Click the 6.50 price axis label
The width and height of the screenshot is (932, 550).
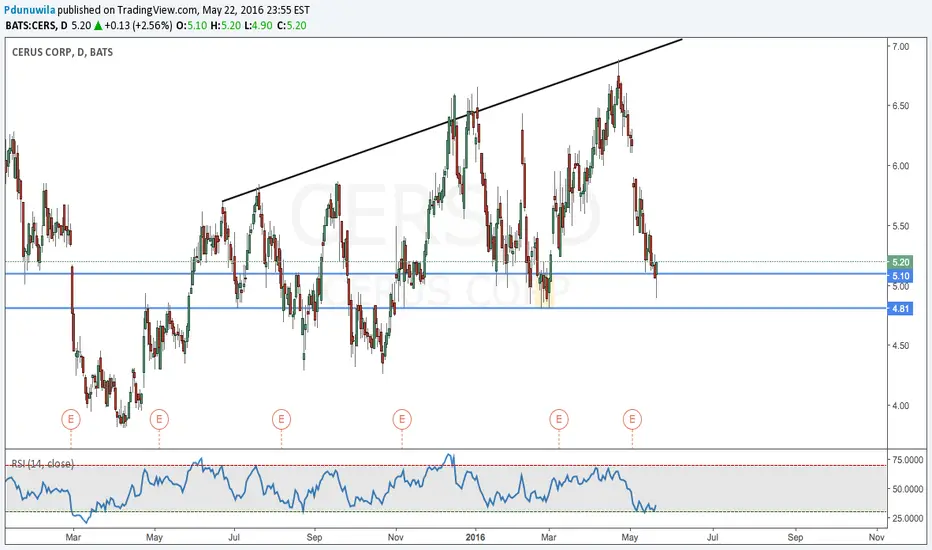[x=900, y=106]
